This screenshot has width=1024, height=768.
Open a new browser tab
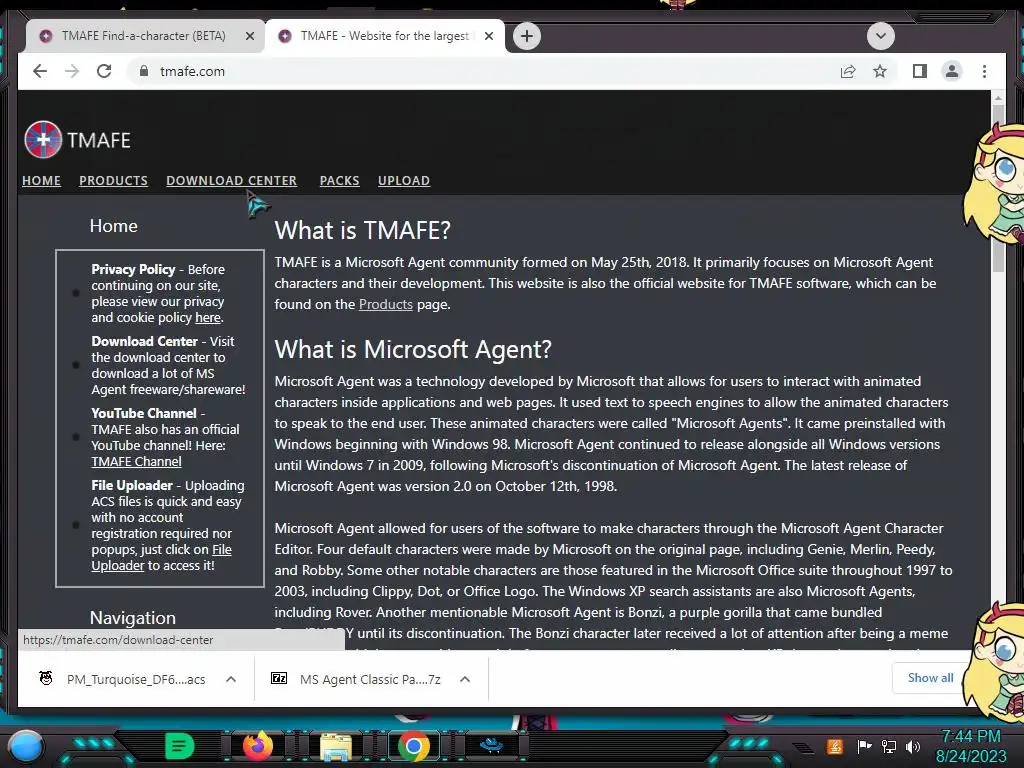pyautogui.click(x=527, y=36)
